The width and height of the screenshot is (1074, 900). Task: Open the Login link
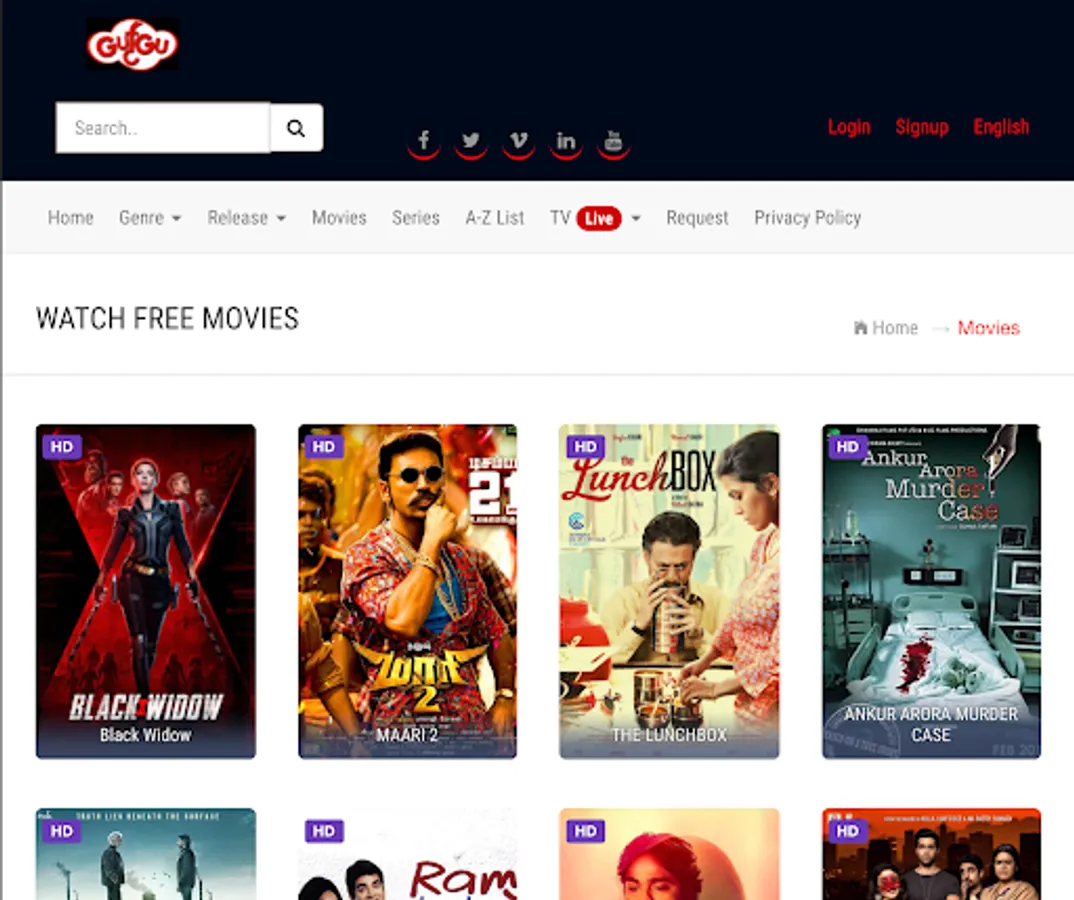click(x=849, y=127)
